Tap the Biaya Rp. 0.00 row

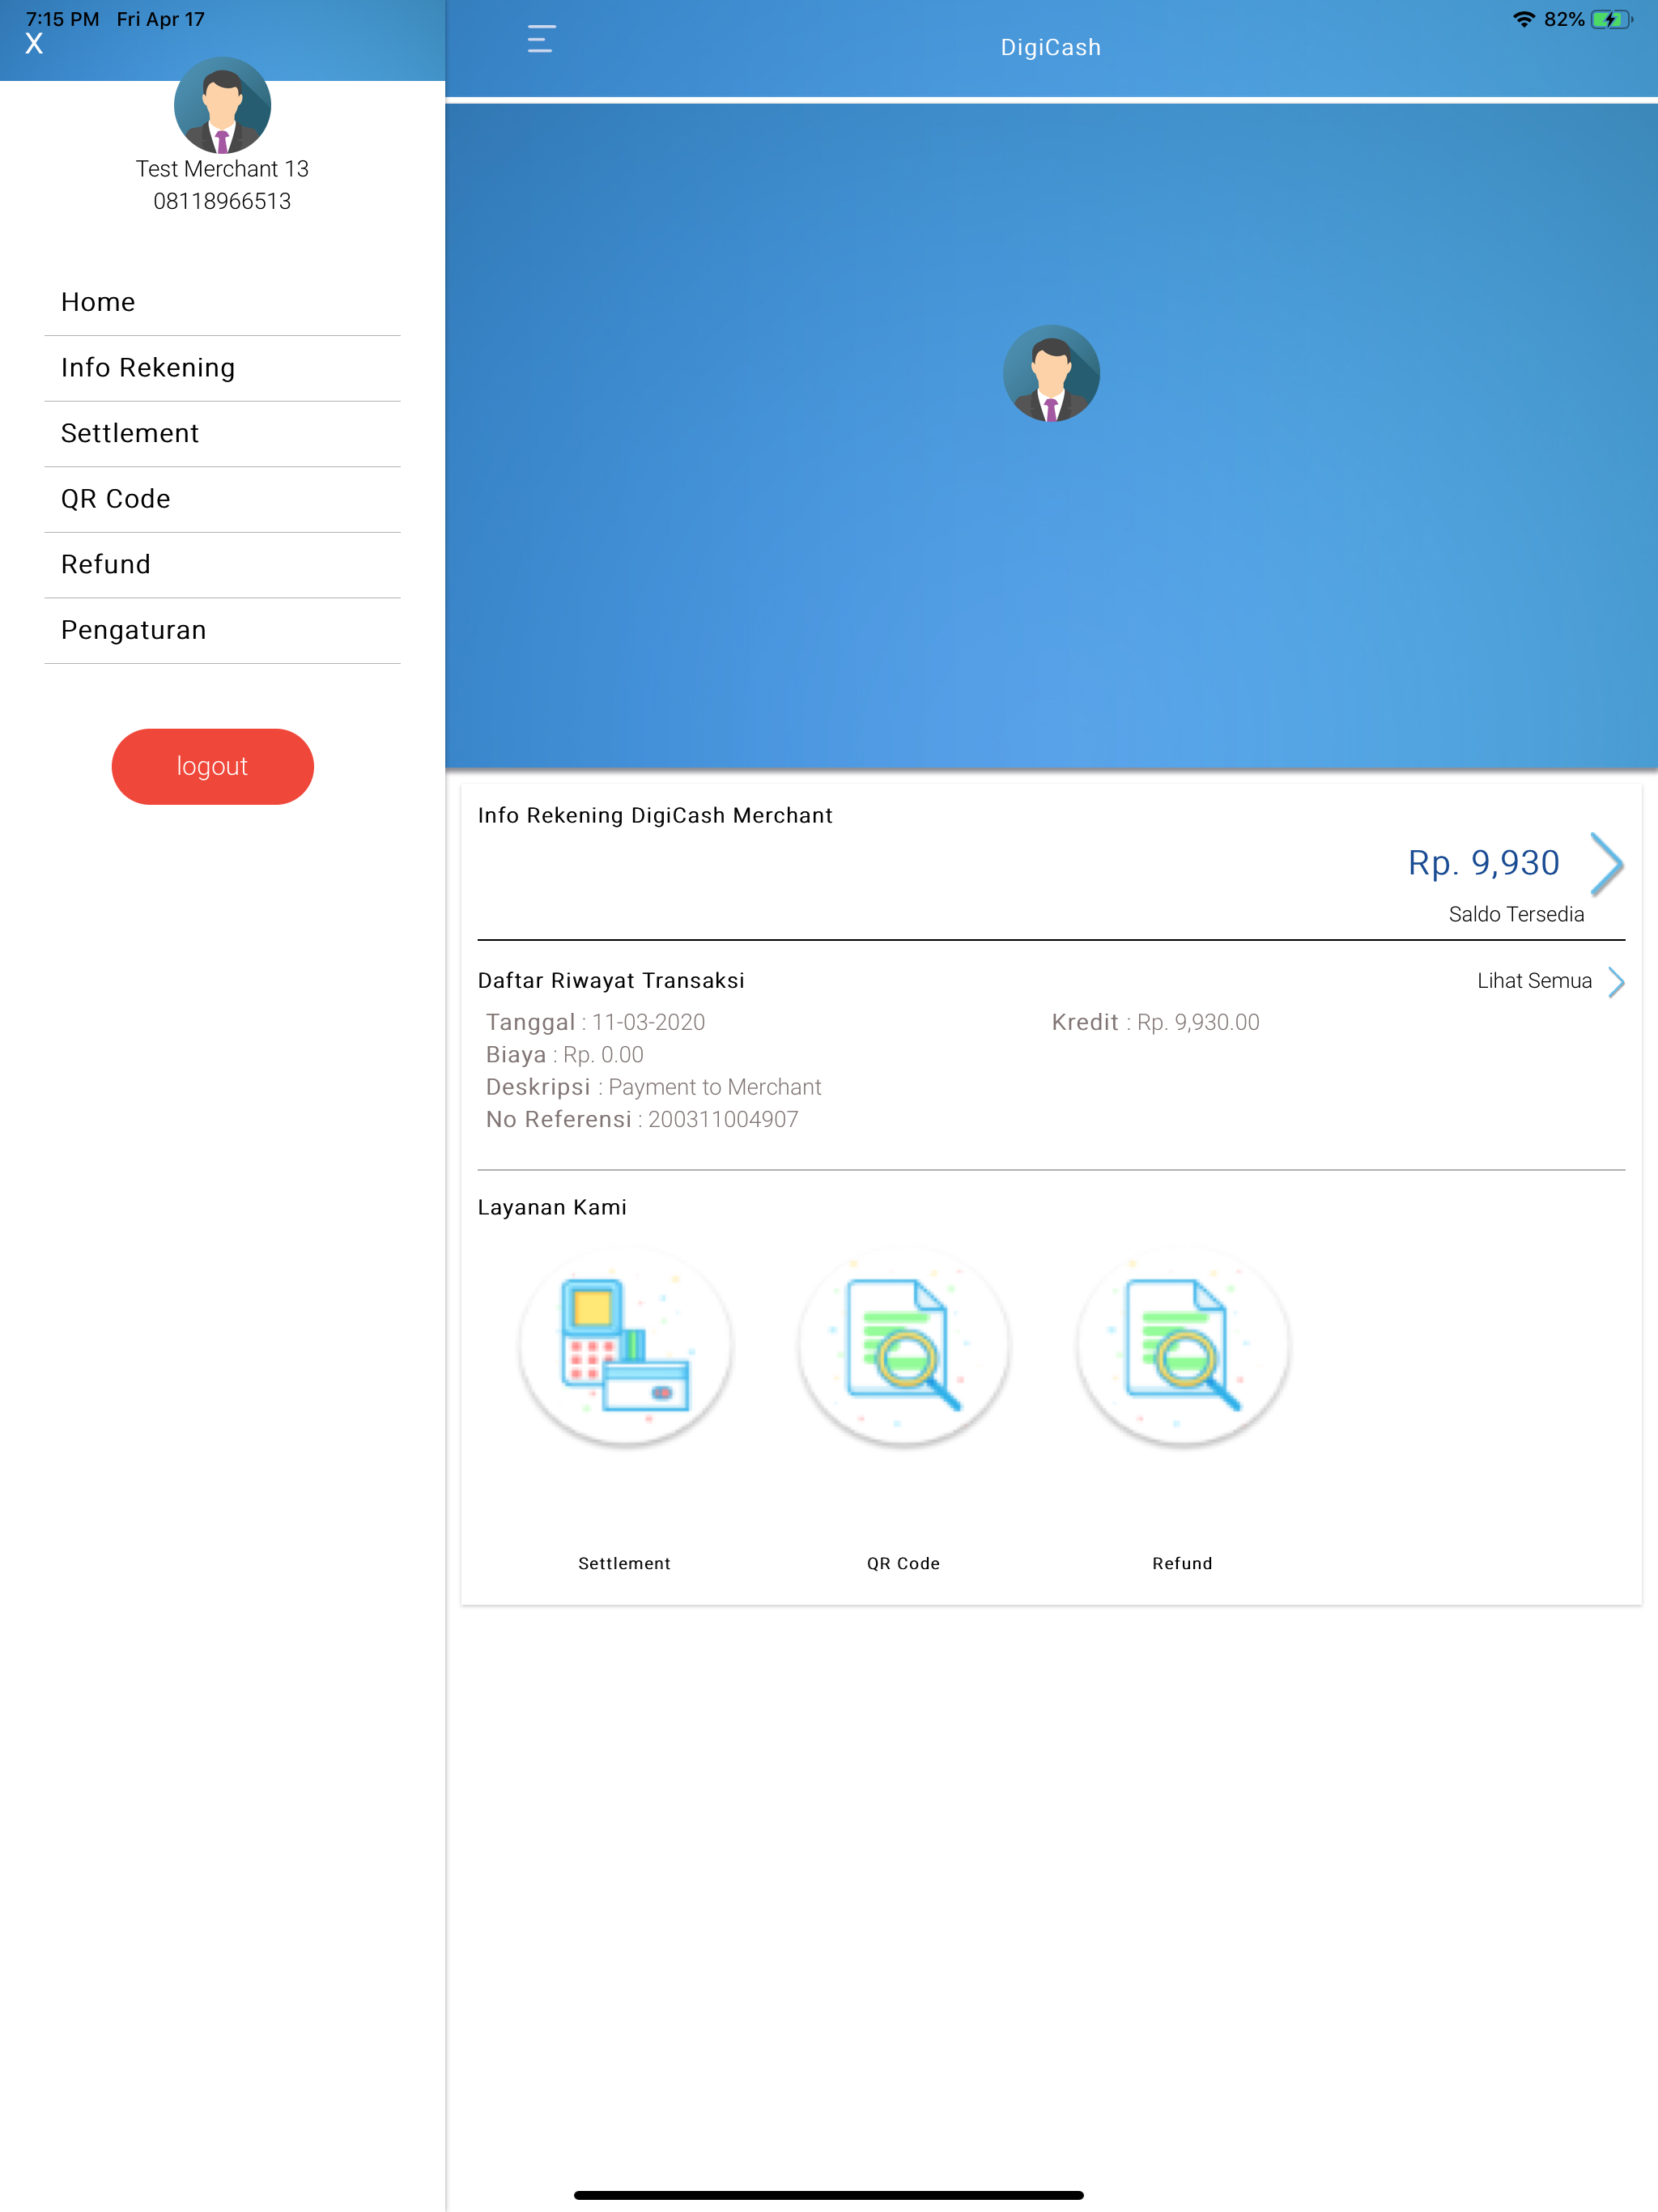[564, 1054]
